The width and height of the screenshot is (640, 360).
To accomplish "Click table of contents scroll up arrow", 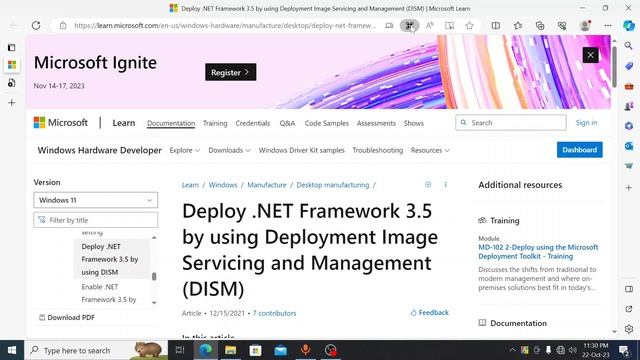I will point(154,238).
